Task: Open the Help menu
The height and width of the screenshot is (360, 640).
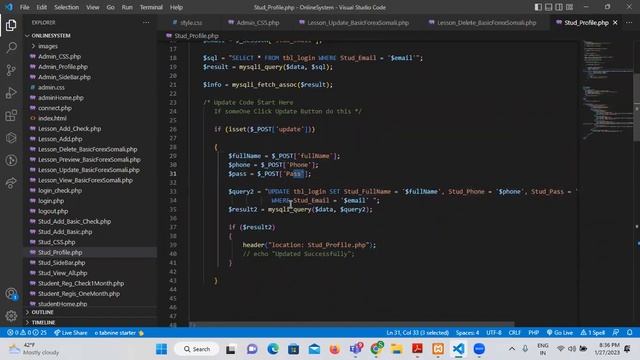Action: click(x=176, y=7)
